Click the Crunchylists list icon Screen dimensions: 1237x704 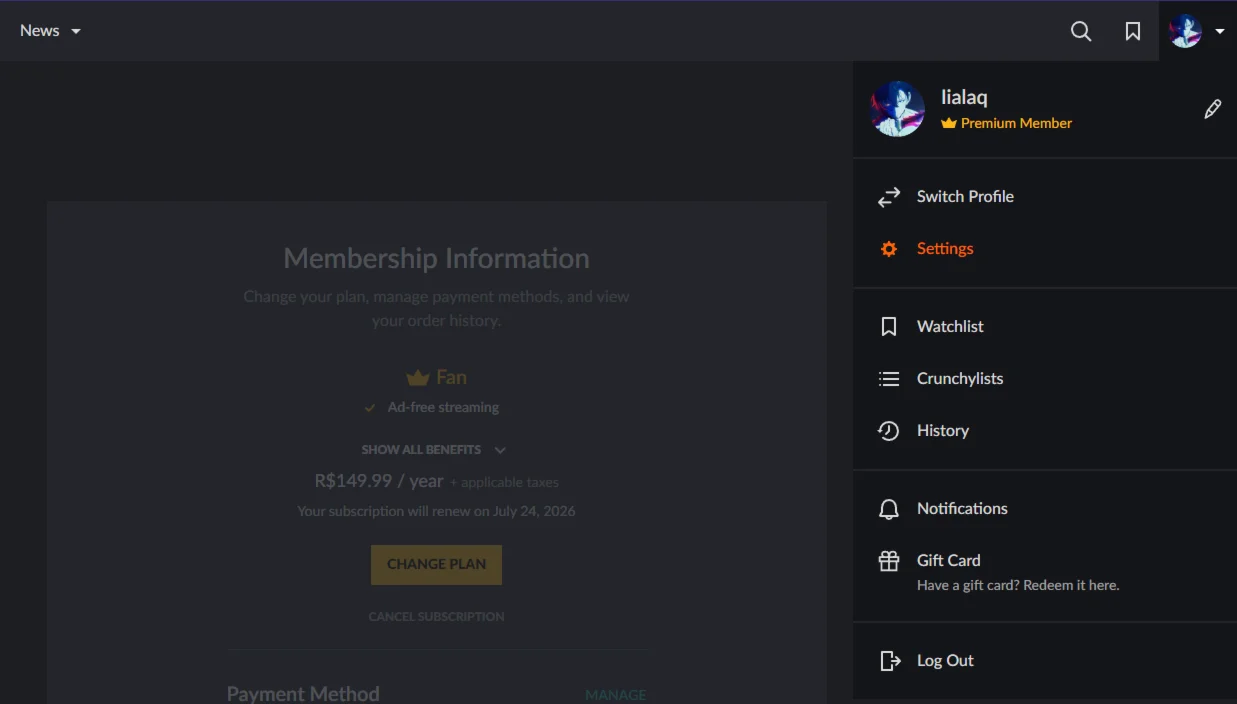coord(889,379)
